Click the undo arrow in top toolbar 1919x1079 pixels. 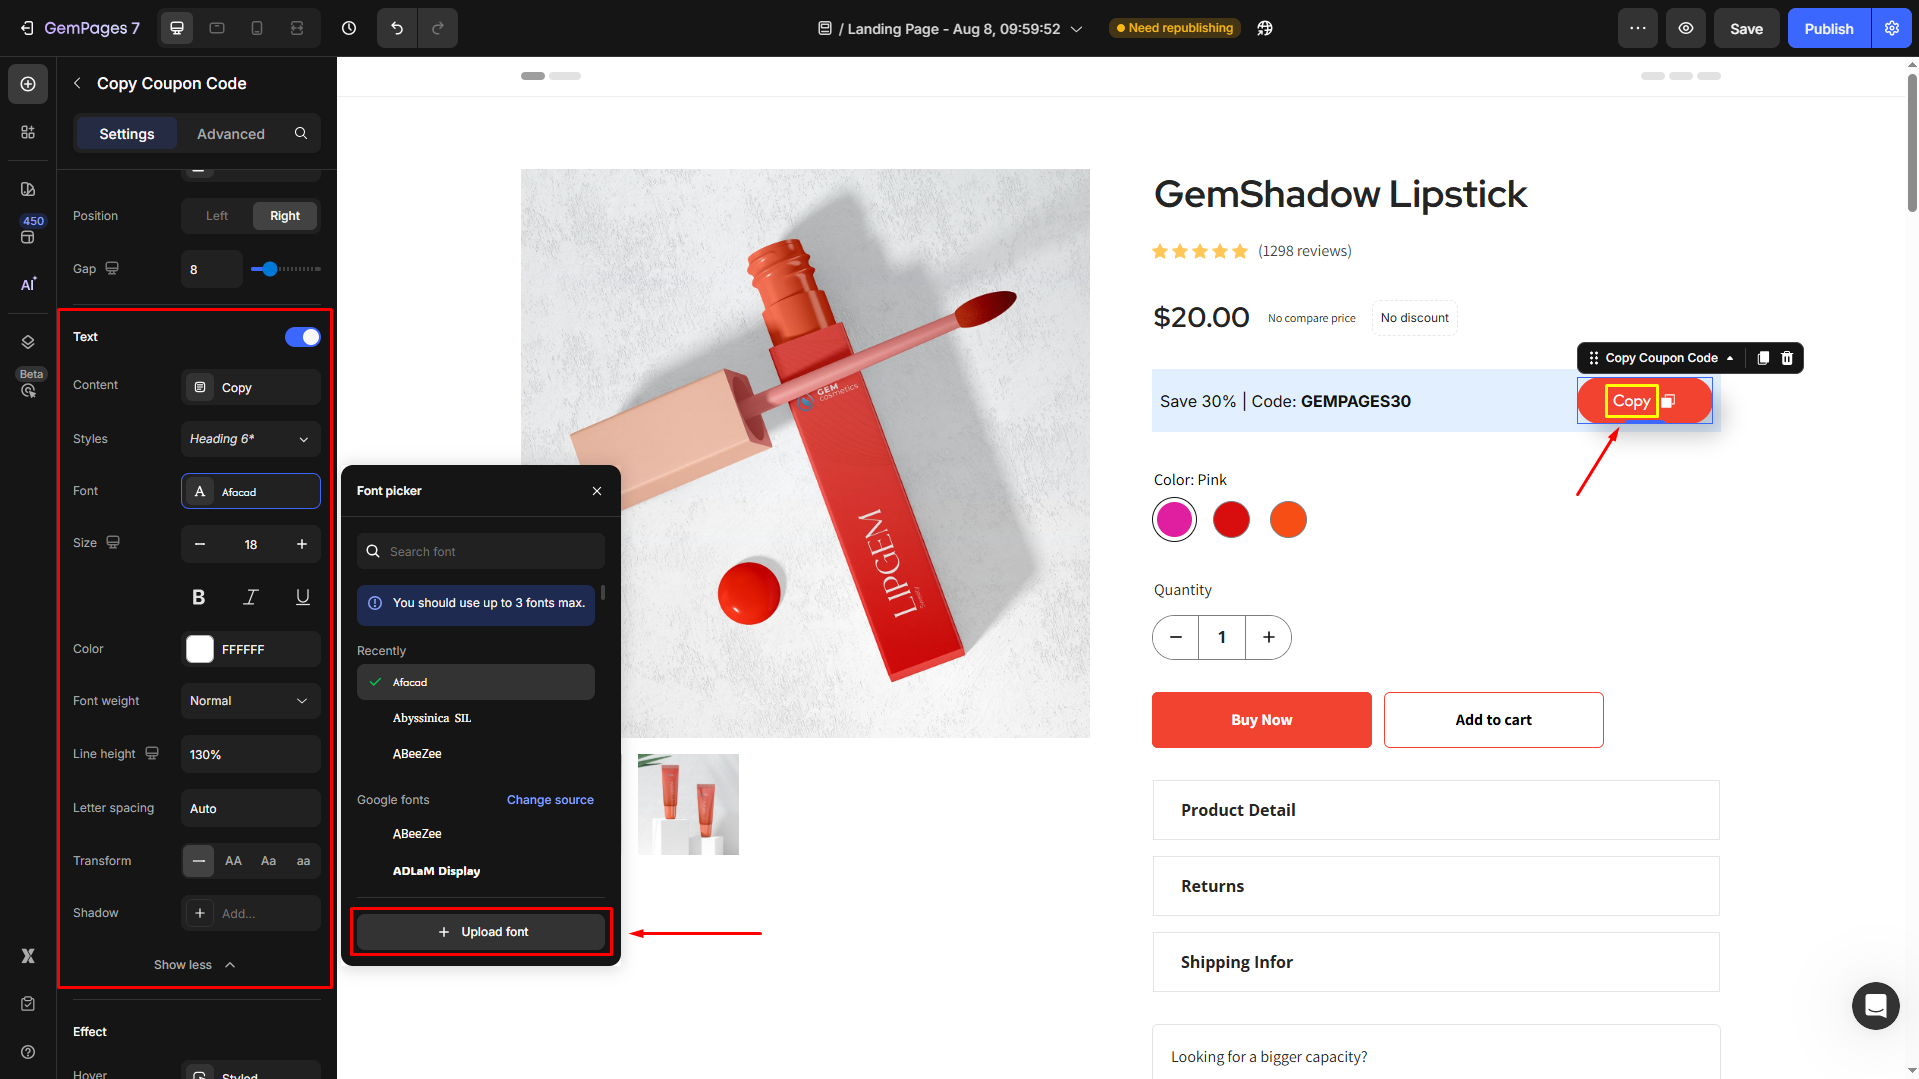click(397, 28)
